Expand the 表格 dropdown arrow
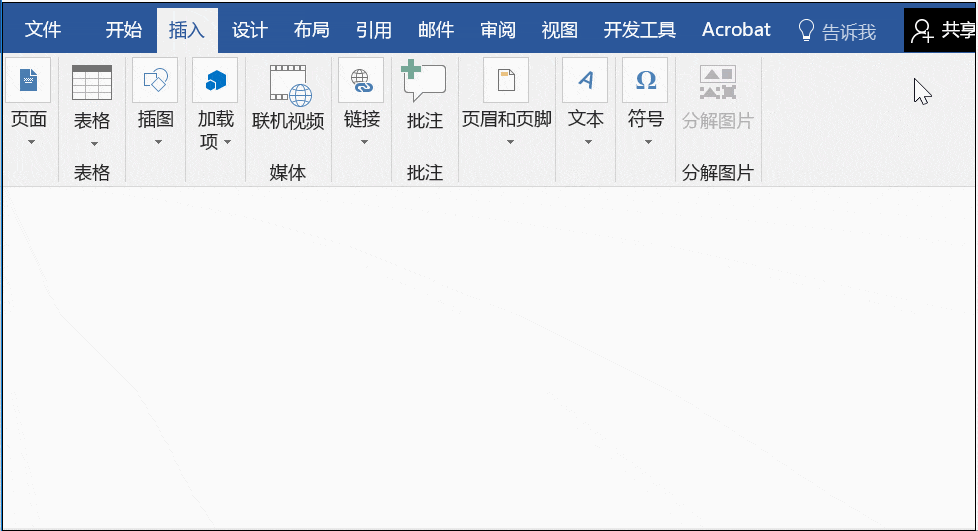Screen dimensions: 978x531 [94, 144]
